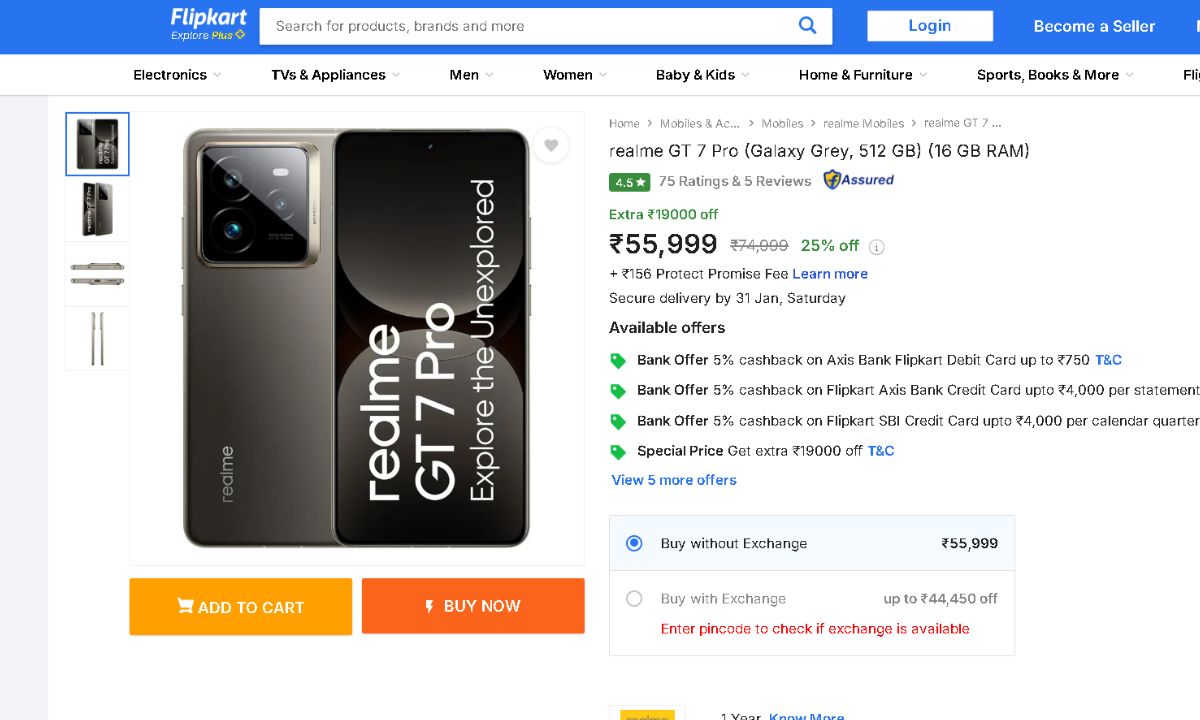Screen dimensions: 1200x720
Task: Expand the Electronics category menu
Action: pyautogui.click(x=177, y=75)
